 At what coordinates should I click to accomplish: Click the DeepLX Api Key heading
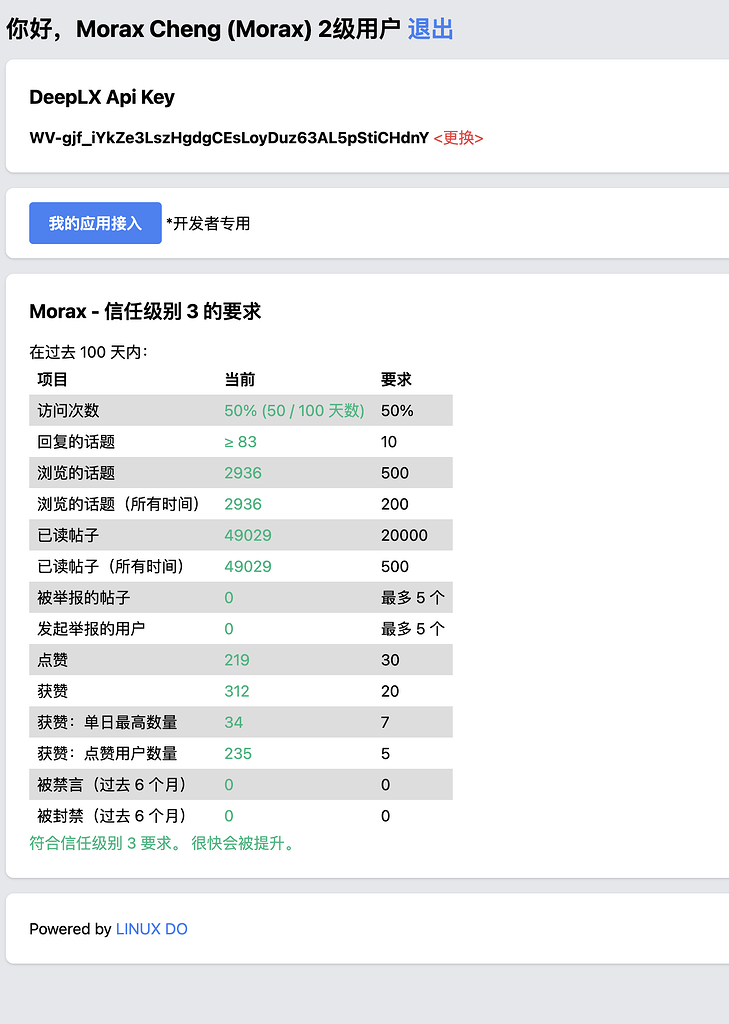[x=102, y=97]
